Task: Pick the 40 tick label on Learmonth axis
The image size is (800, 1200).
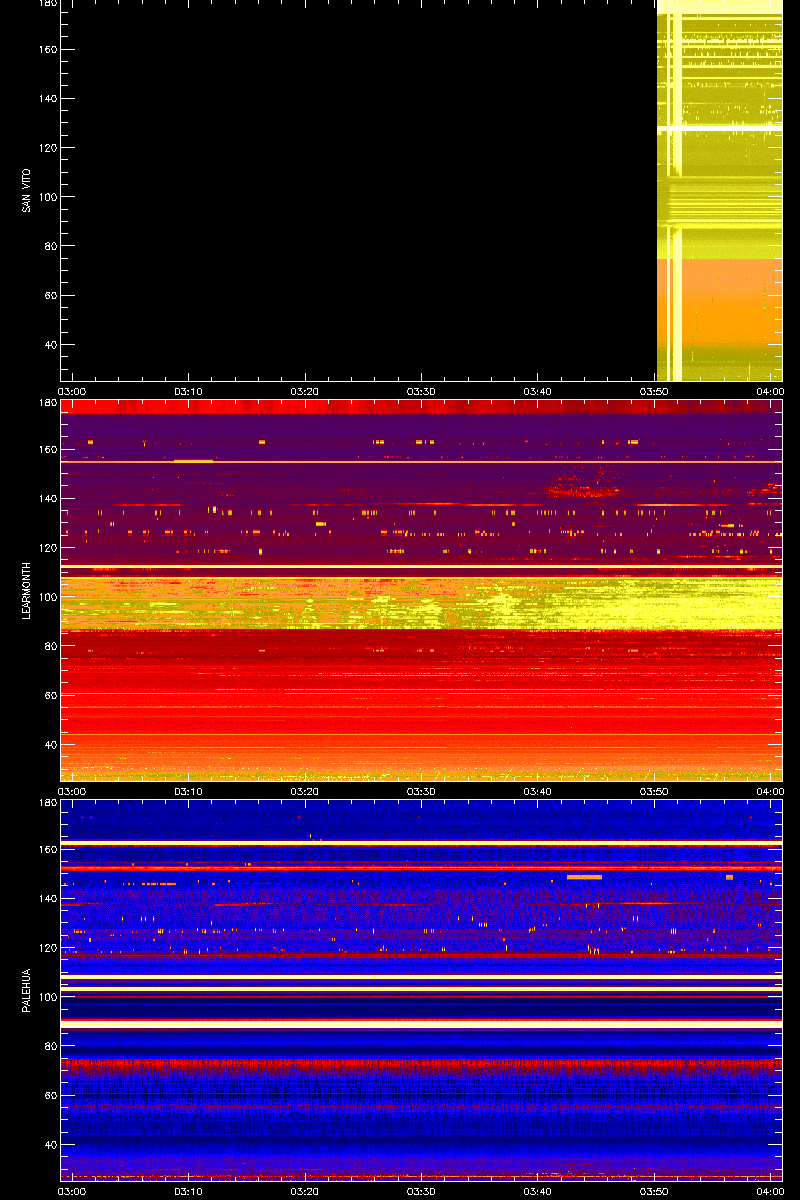Action: coord(50,745)
